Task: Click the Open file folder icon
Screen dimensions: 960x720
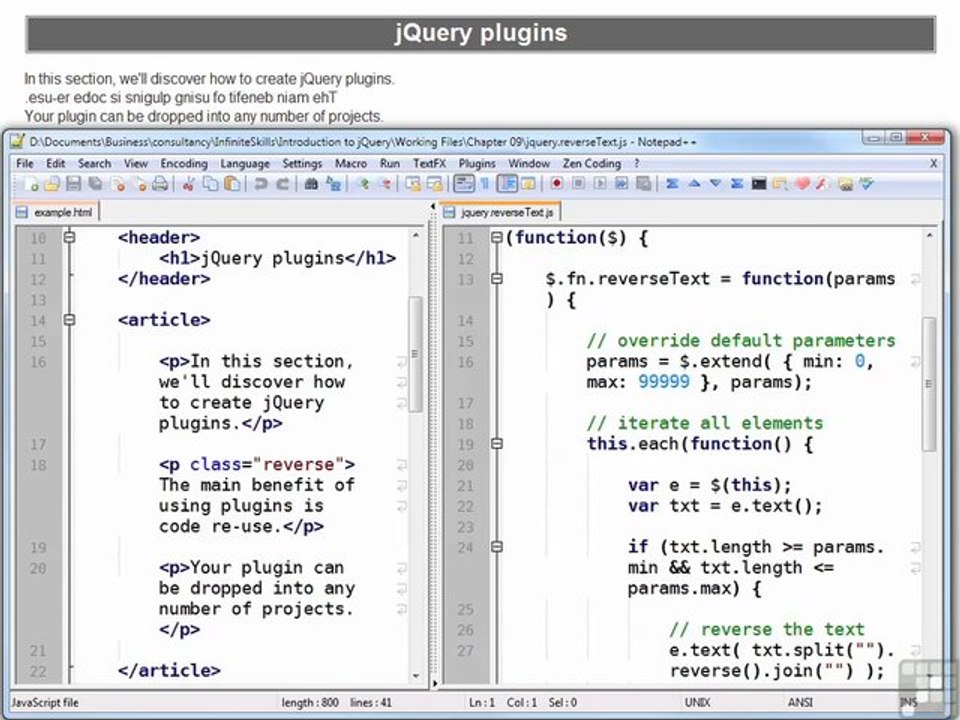Action: coord(52,184)
